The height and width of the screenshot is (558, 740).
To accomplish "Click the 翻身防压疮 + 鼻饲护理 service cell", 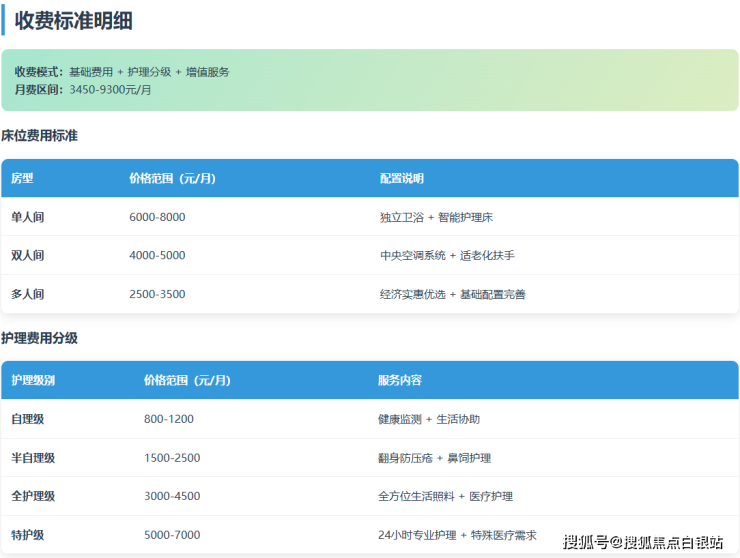I will [x=434, y=458].
